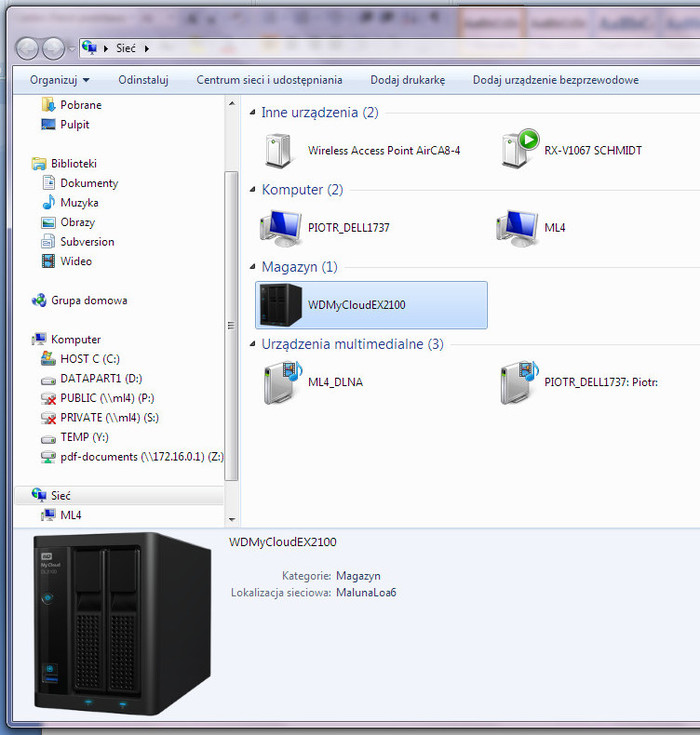Screen dimensions: 700x735
Task: Collapse the Inne urządzenia group header
Action: (252, 113)
